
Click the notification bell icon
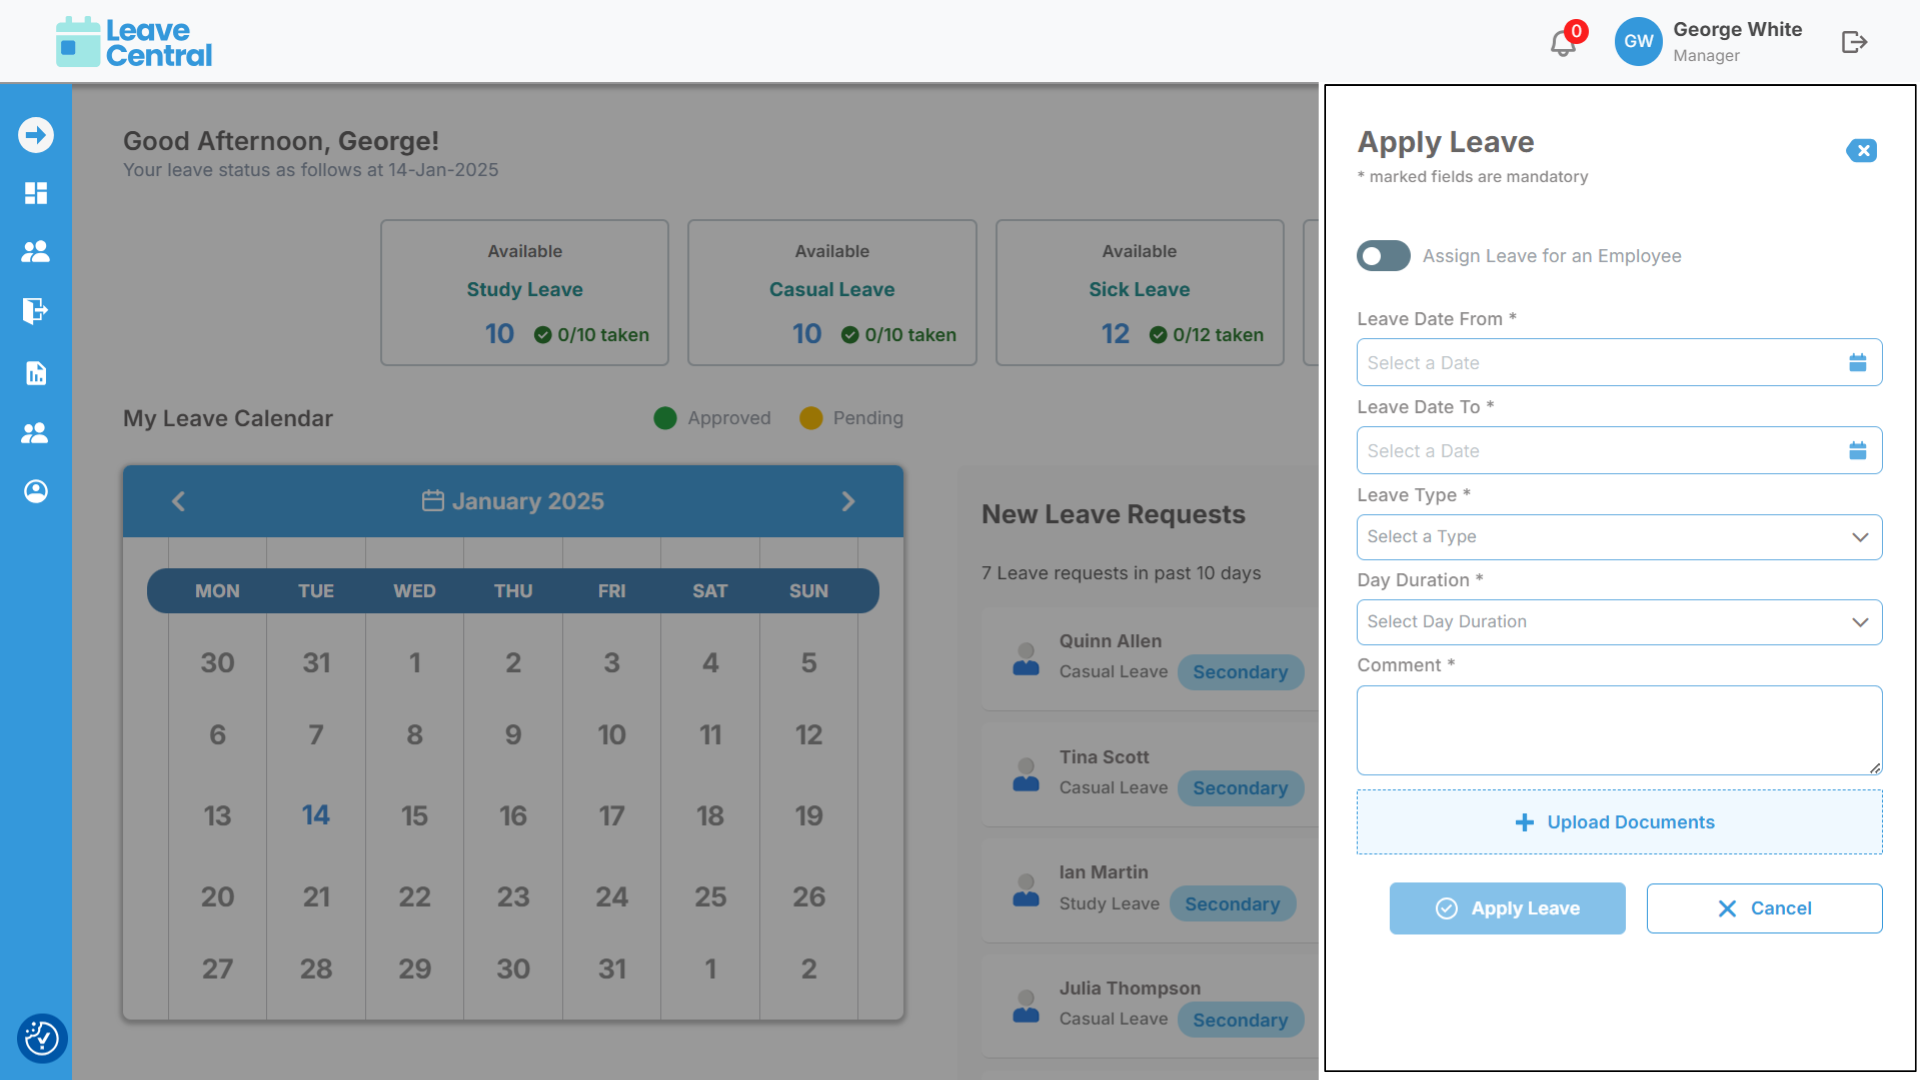coord(1562,43)
